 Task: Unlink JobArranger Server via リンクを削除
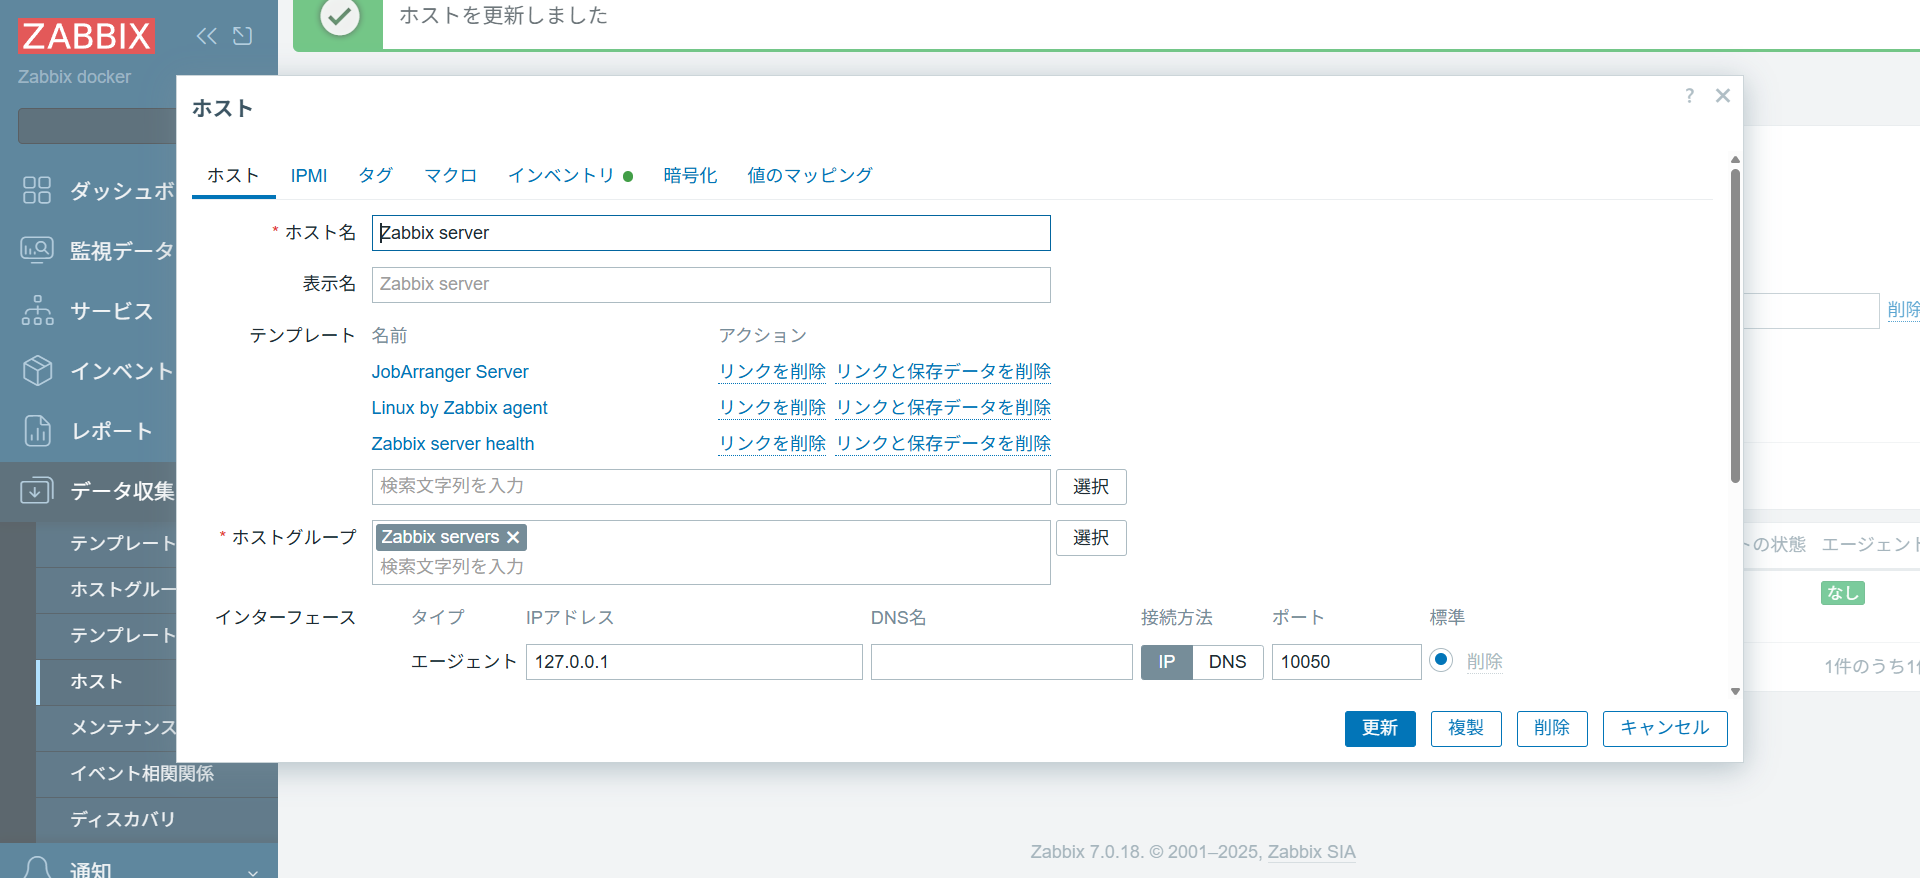point(772,372)
